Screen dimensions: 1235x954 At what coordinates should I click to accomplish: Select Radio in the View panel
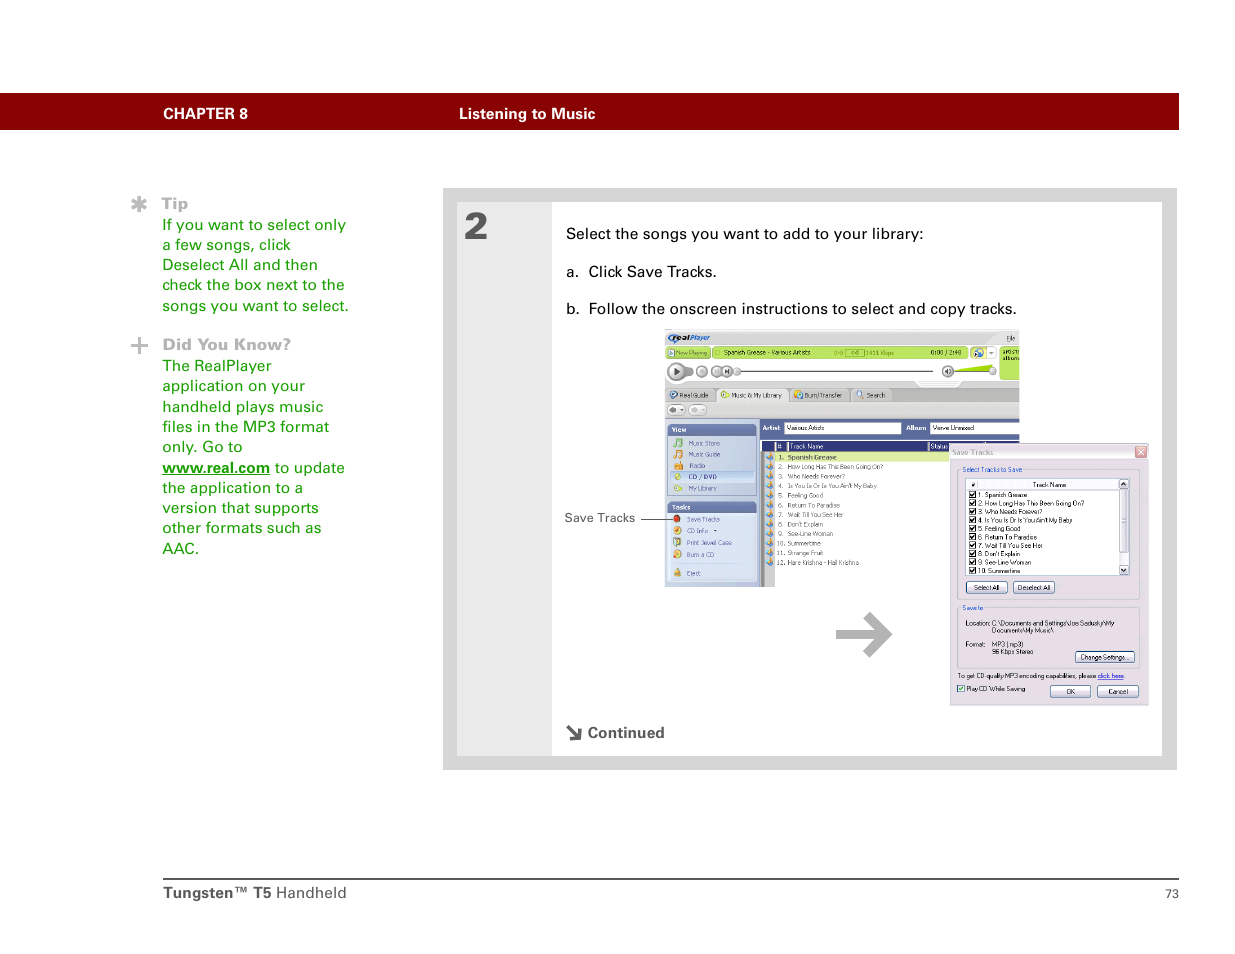pyautogui.click(x=697, y=466)
